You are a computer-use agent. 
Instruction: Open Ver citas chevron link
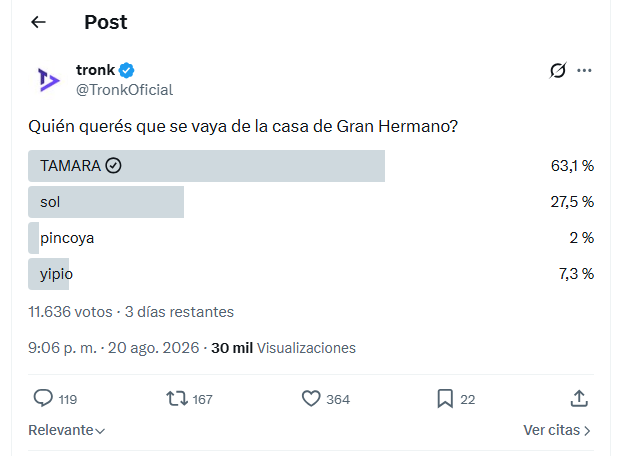click(557, 430)
